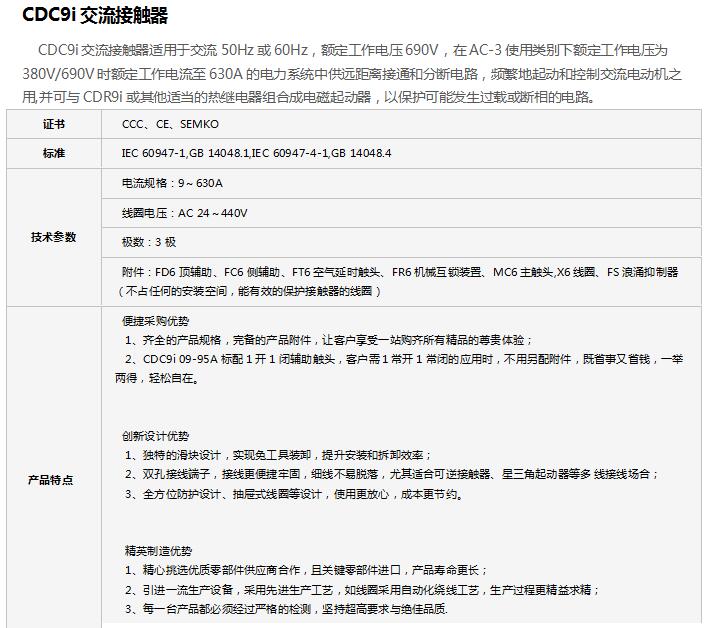Click the line "1、精心挑选优质零部件供应商合作"
The image size is (705, 628).
(x=306, y=570)
